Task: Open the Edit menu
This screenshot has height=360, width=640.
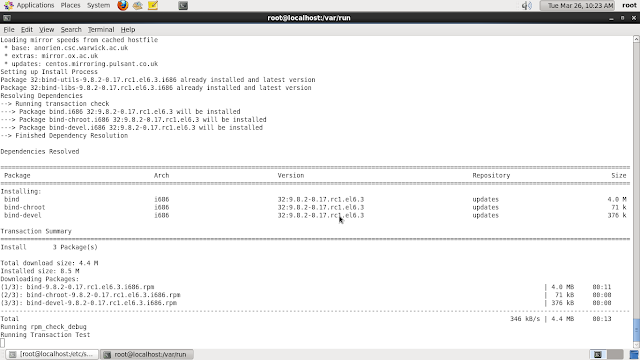Action: tap(27, 29)
